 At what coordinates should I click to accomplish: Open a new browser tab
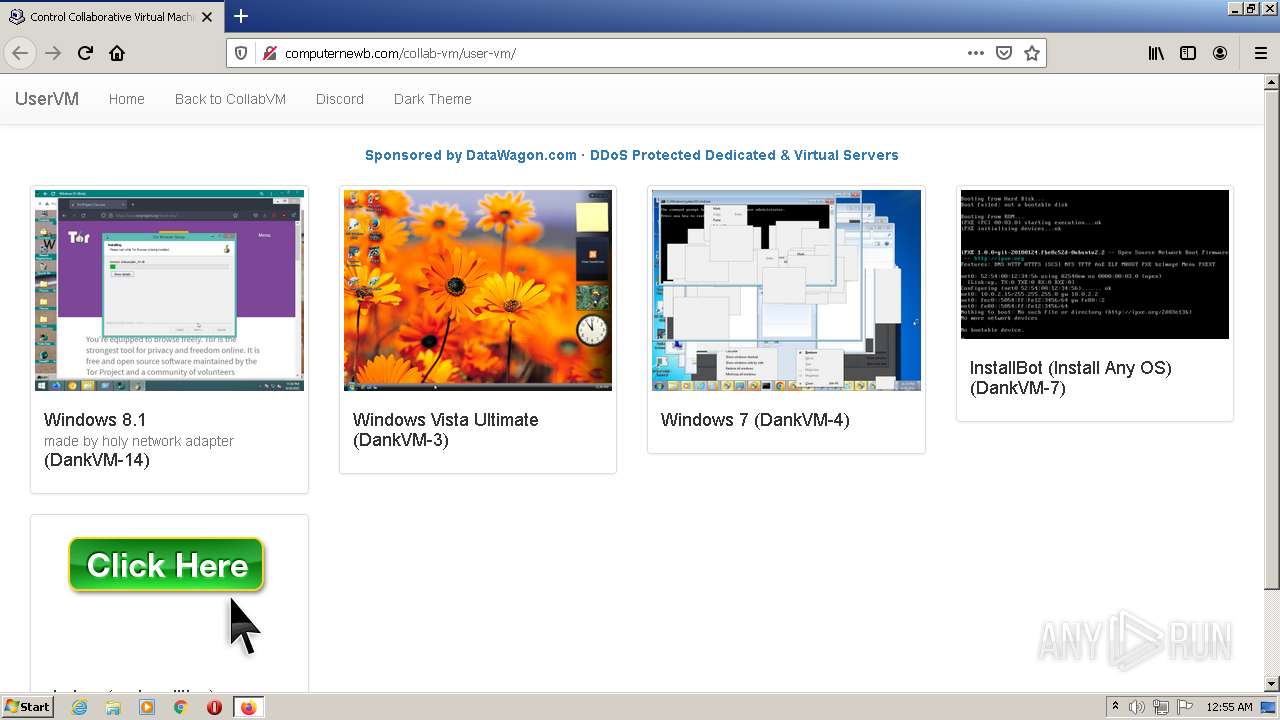tap(241, 16)
